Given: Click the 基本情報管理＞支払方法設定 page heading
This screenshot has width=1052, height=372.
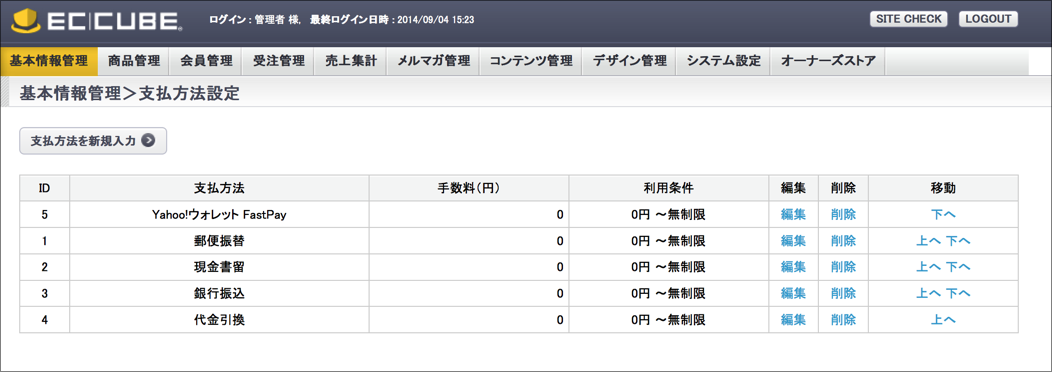Looking at the screenshot, I should pyautogui.click(x=129, y=93).
